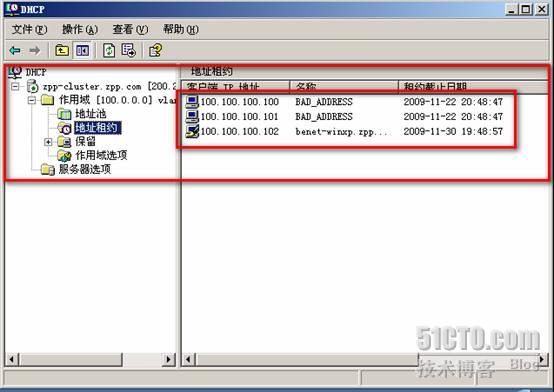Select 服务器选项 tree item
This screenshot has width=554, height=392.
click(85, 169)
